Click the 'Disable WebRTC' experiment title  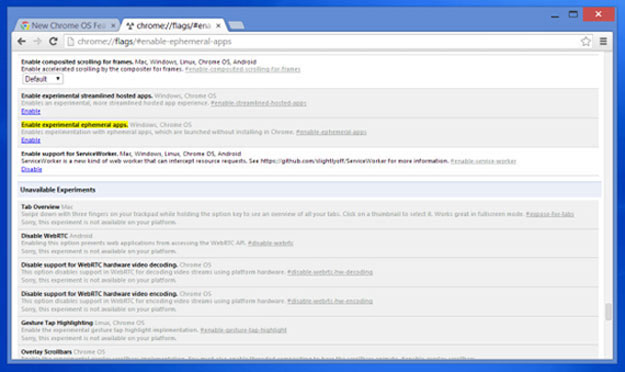pyautogui.click(x=44, y=236)
